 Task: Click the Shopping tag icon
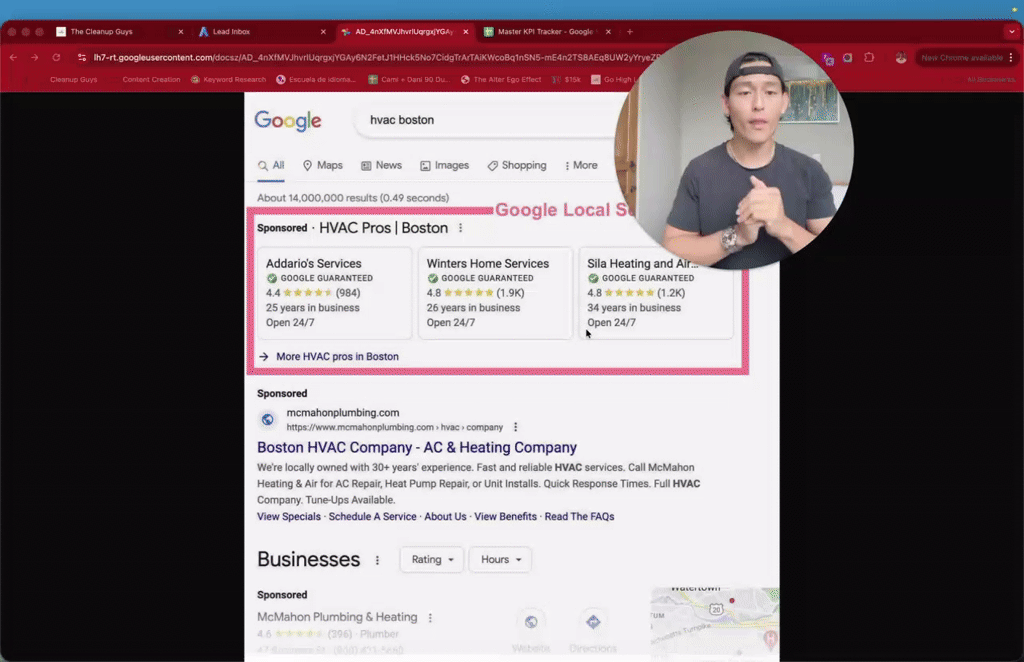pos(492,165)
